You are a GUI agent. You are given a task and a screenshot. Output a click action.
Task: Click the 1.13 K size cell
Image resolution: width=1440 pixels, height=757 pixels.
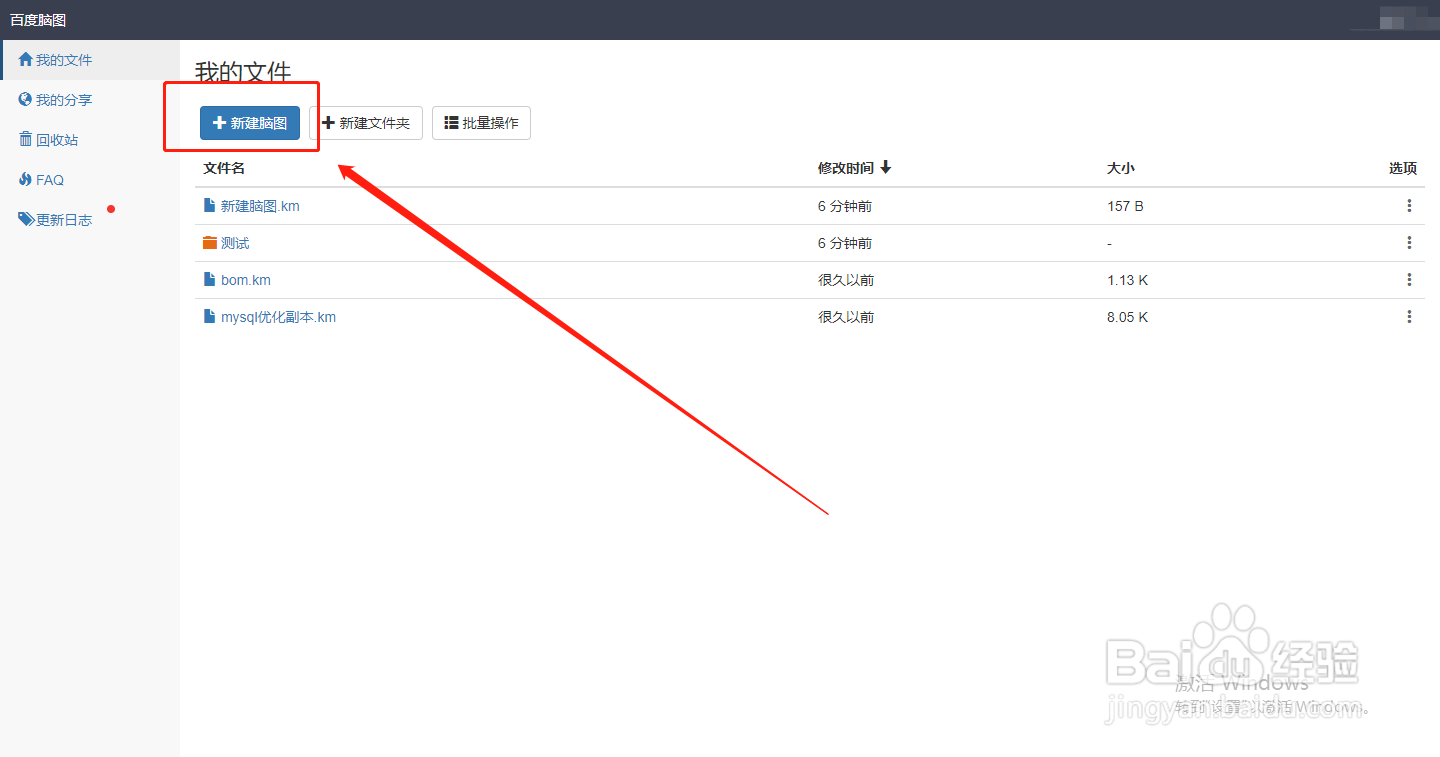click(x=1128, y=280)
